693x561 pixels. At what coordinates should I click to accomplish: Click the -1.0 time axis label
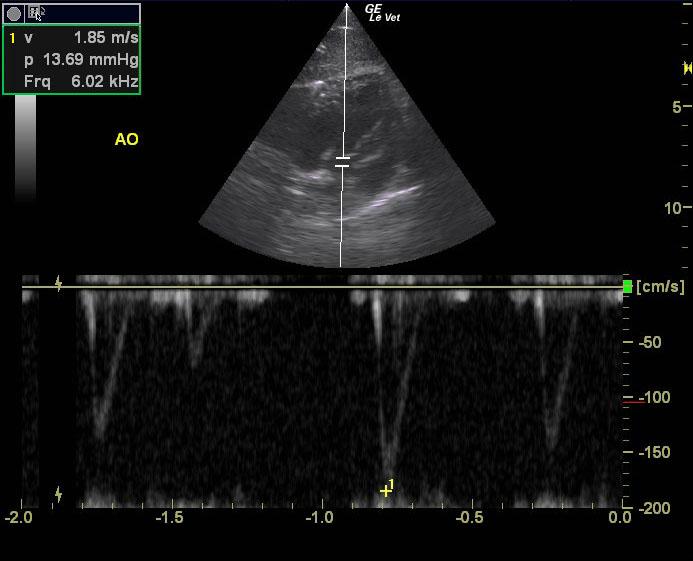319,517
